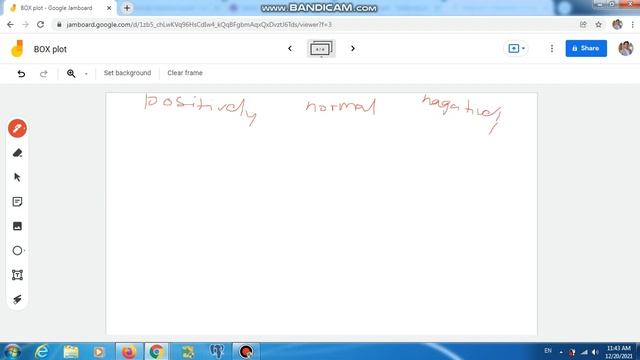The height and width of the screenshot is (360, 640).
Task: Open the Google account avatar
Action: [x=625, y=48]
